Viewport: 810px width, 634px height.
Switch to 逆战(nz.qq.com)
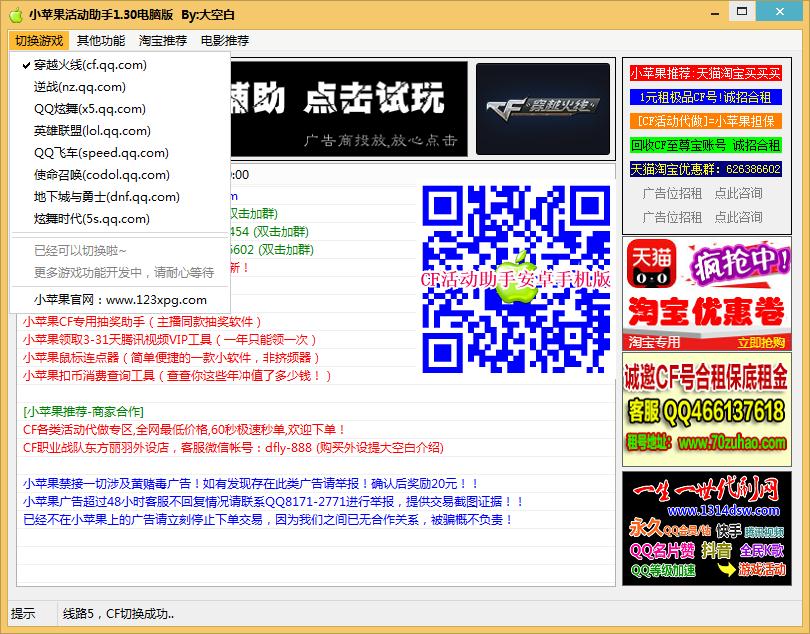[120, 87]
